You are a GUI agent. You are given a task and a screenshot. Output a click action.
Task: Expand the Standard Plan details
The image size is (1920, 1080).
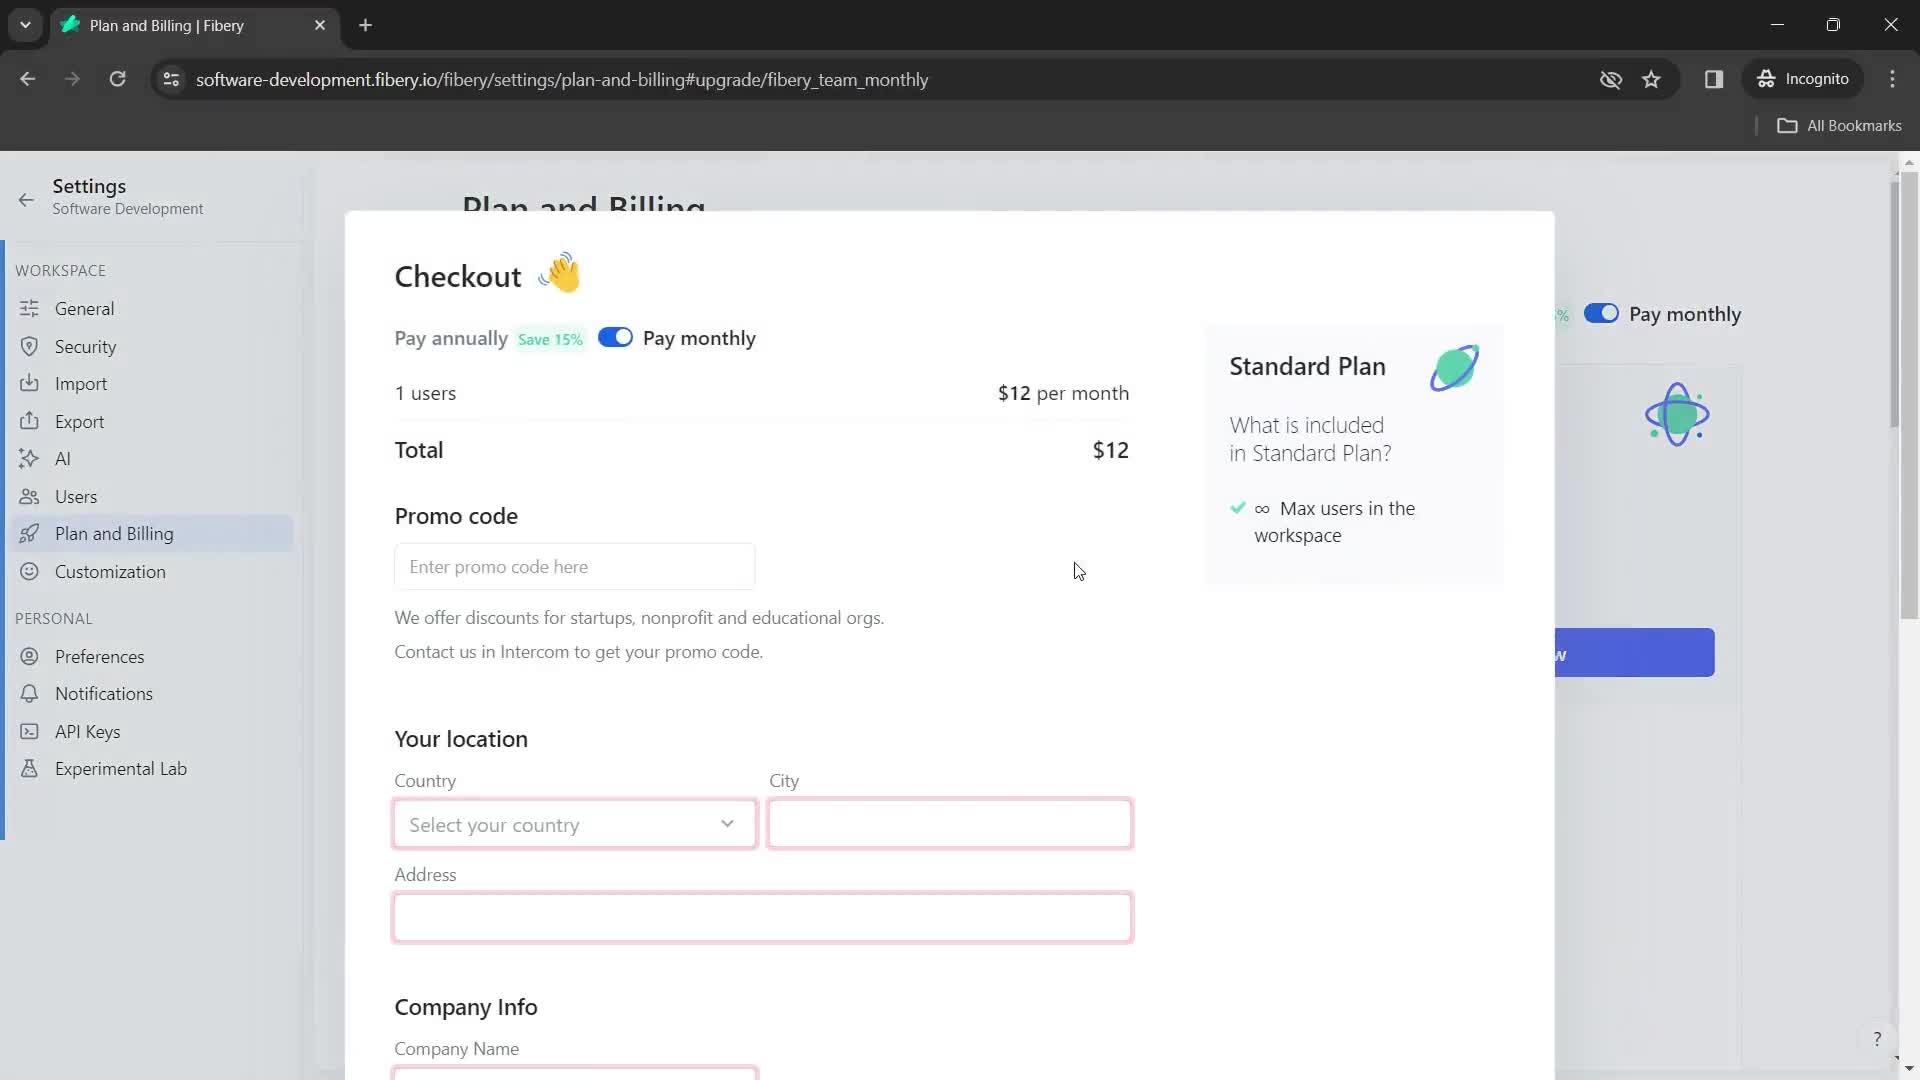tap(1309, 438)
